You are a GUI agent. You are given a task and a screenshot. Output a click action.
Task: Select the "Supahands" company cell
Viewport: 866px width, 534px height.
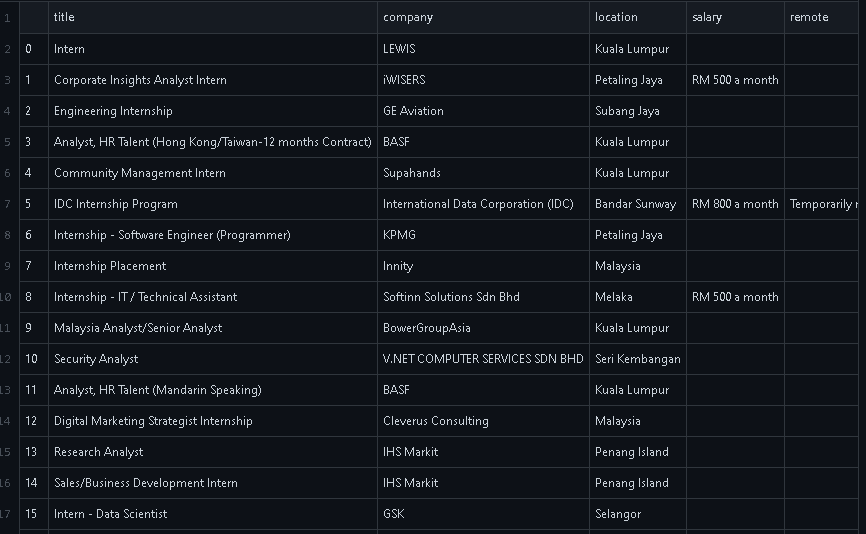click(x=411, y=173)
